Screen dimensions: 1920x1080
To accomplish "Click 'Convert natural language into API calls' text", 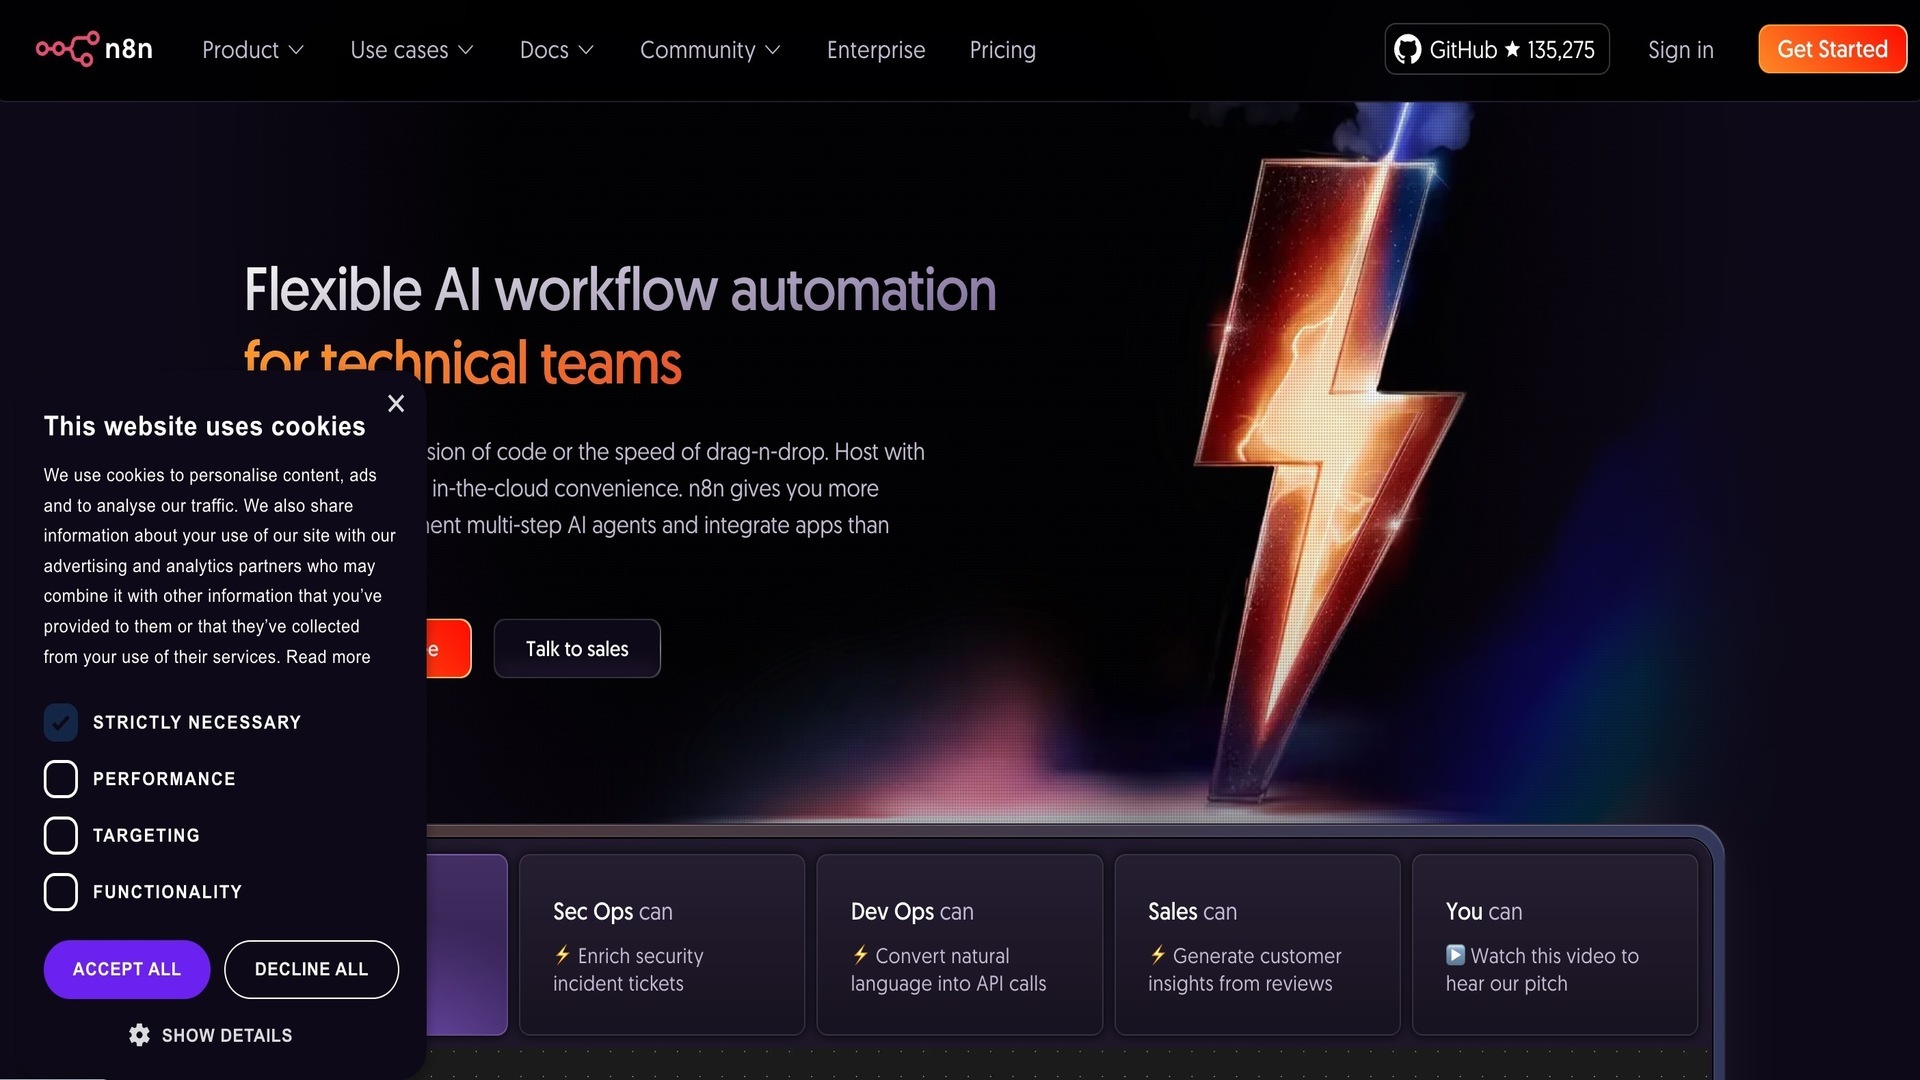I will (948, 969).
